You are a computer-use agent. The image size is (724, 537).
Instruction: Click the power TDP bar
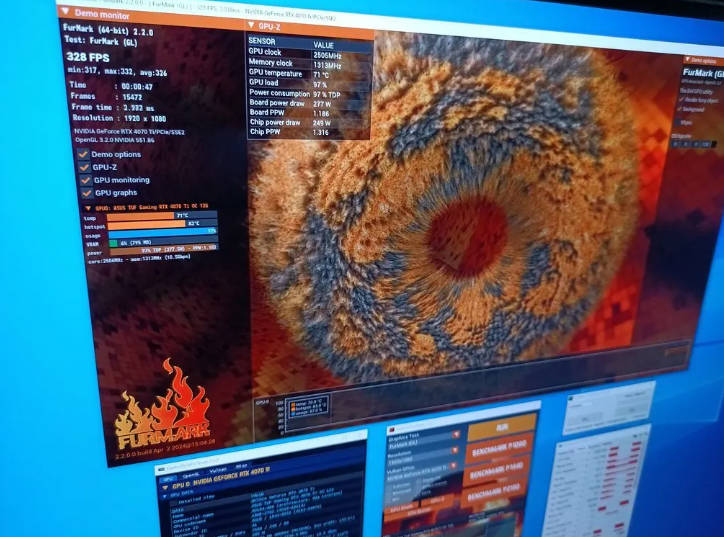(163, 250)
